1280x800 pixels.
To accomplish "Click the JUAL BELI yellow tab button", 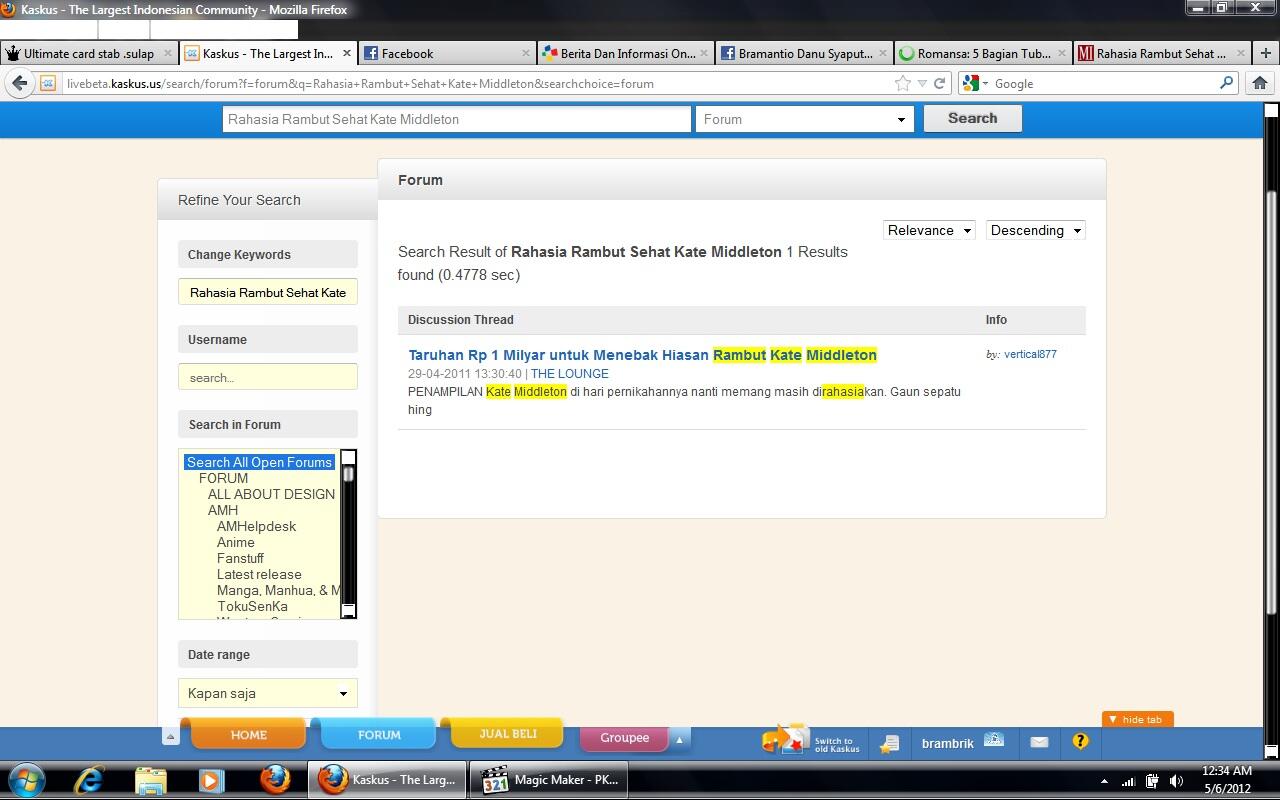I will (507, 733).
